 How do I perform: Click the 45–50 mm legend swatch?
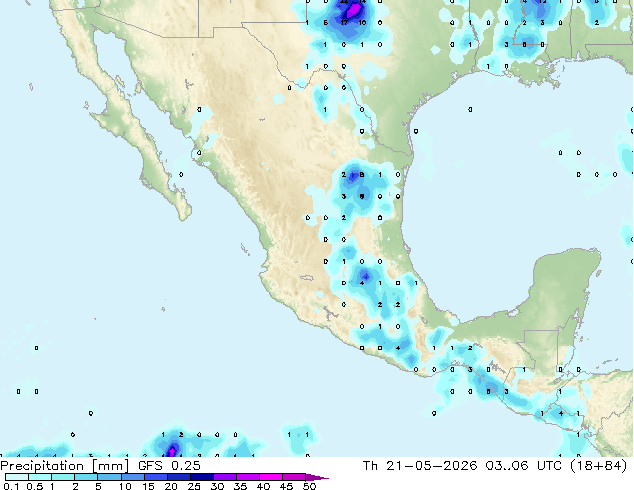(294, 477)
